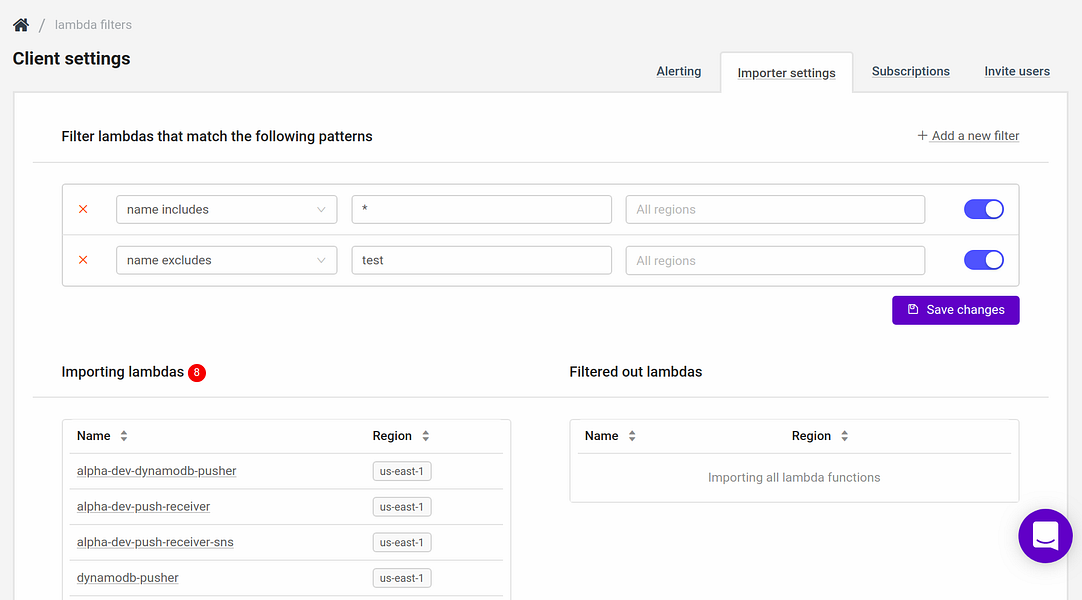Screen dimensions: 1082x600
Task: Turn off the 'name excludes' filter toggle
Action: [x=983, y=260]
